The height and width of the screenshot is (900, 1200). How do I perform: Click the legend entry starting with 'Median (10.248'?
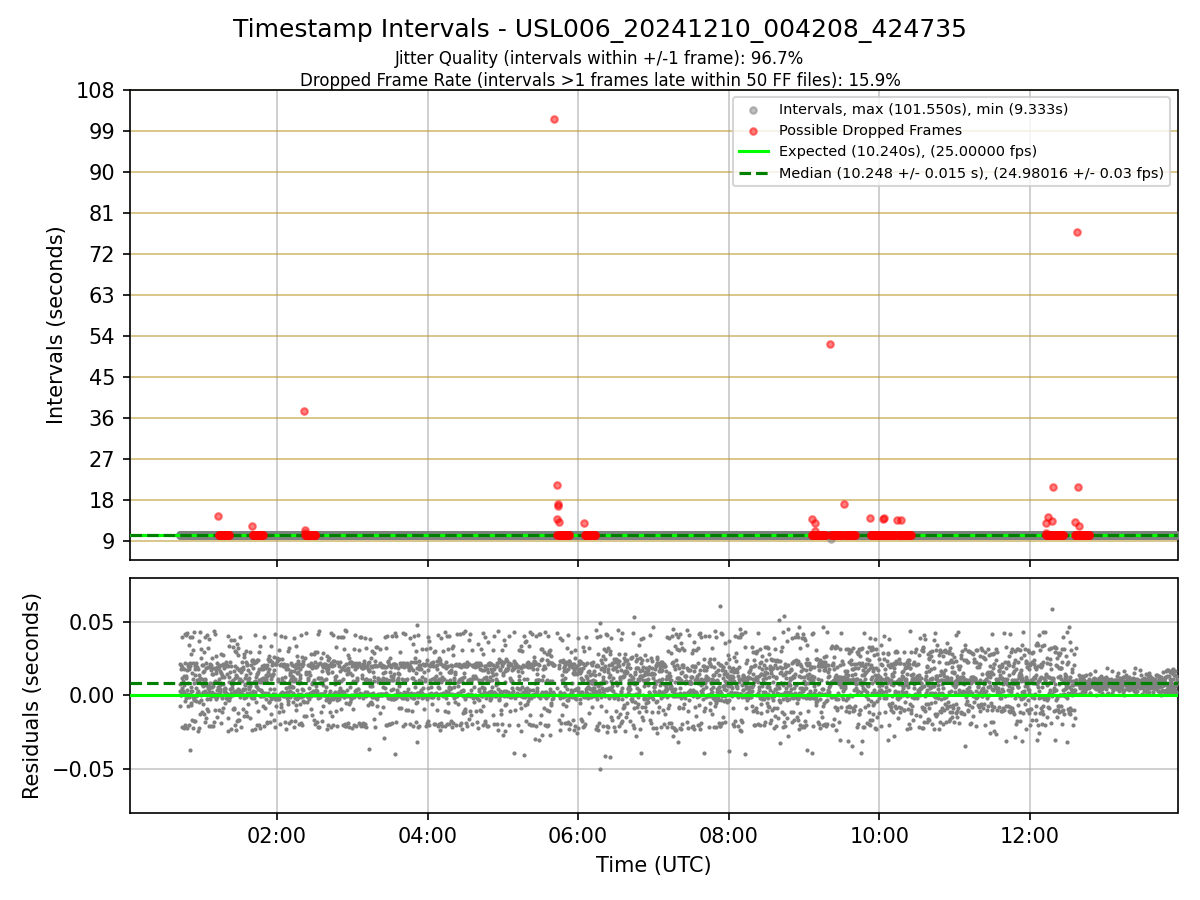click(x=971, y=173)
